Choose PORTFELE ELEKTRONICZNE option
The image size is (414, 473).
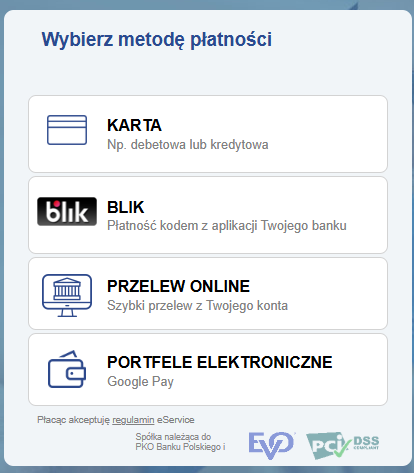click(208, 370)
